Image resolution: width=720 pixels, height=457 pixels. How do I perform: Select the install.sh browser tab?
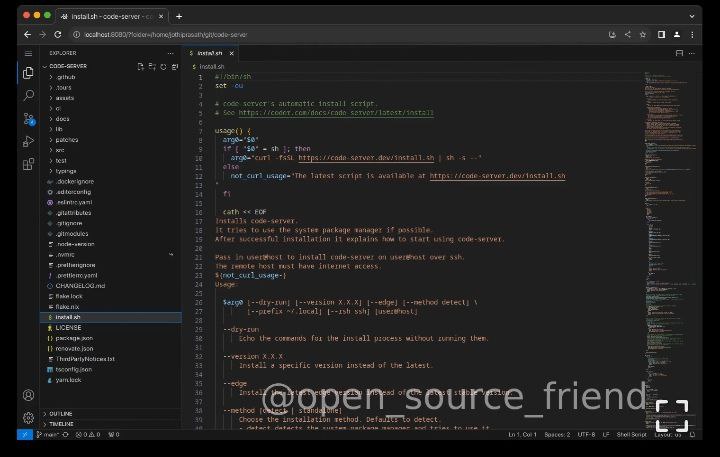pos(112,17)
